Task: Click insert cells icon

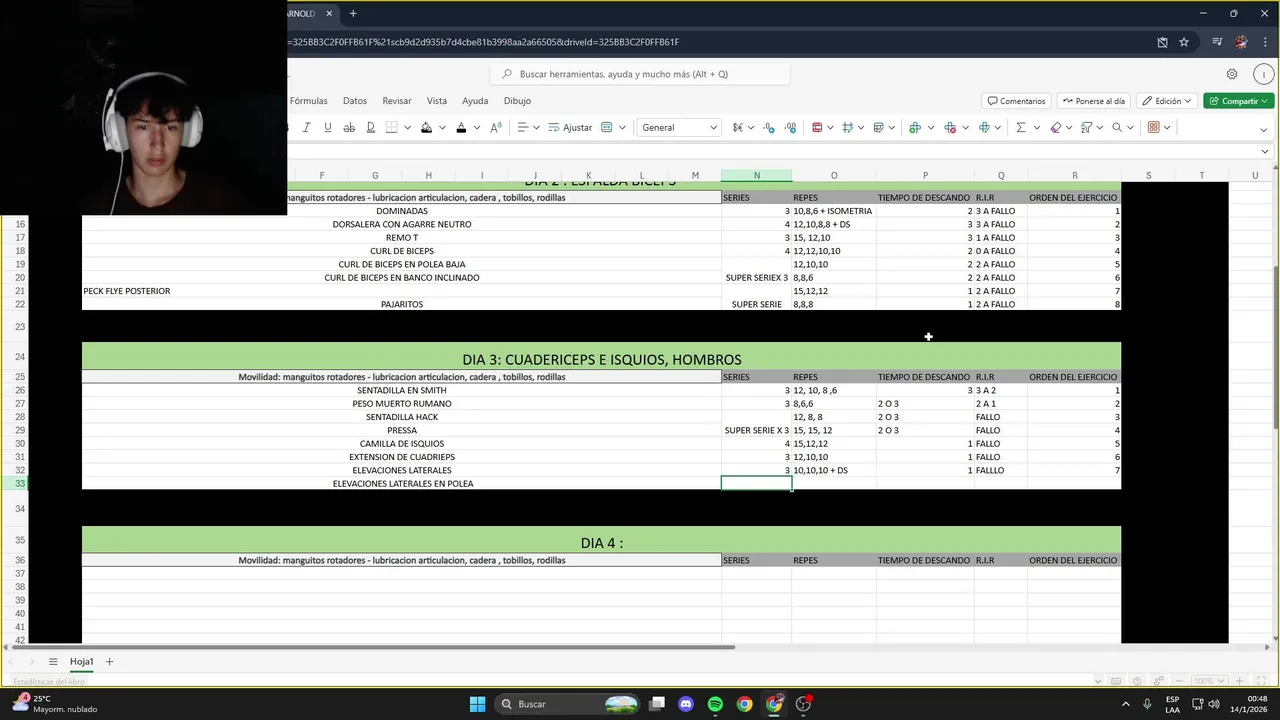Action: pyautogui.click(x=914, y=128)
